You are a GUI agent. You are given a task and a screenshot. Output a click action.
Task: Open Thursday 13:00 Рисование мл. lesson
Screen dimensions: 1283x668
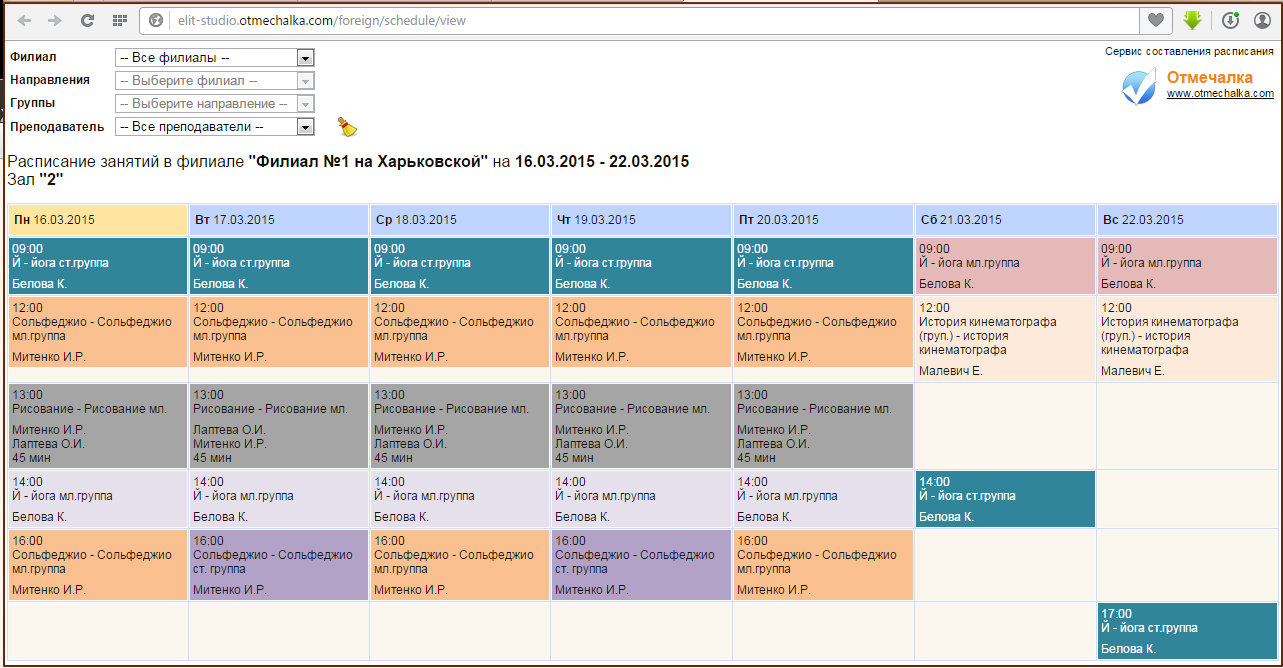click(x=642, y=426)
